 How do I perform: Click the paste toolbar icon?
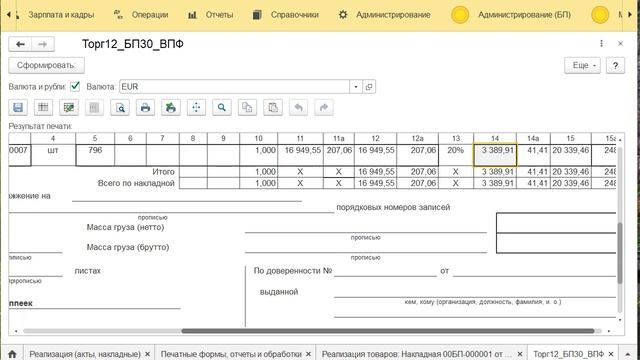273,108
